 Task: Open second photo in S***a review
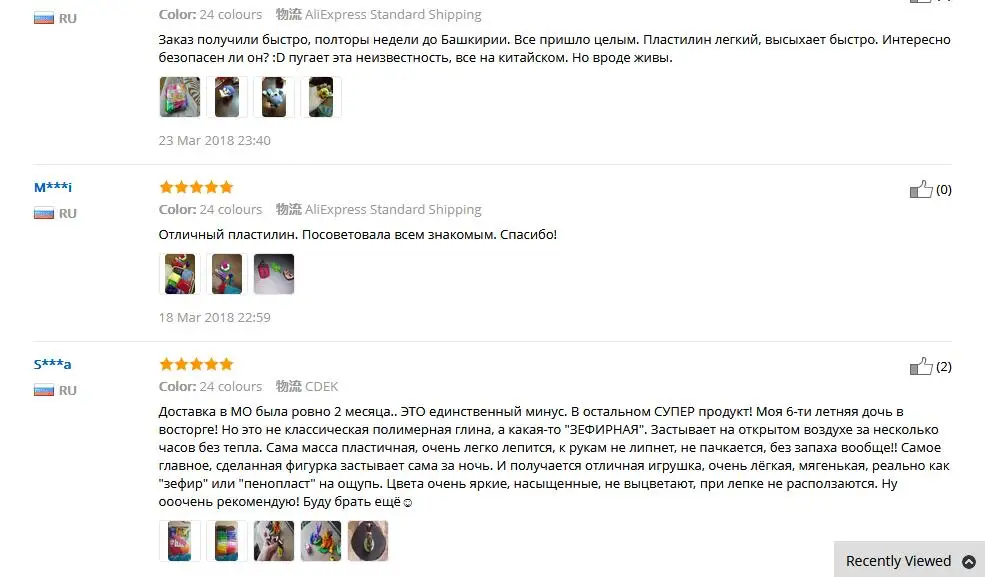coord(227,541)
